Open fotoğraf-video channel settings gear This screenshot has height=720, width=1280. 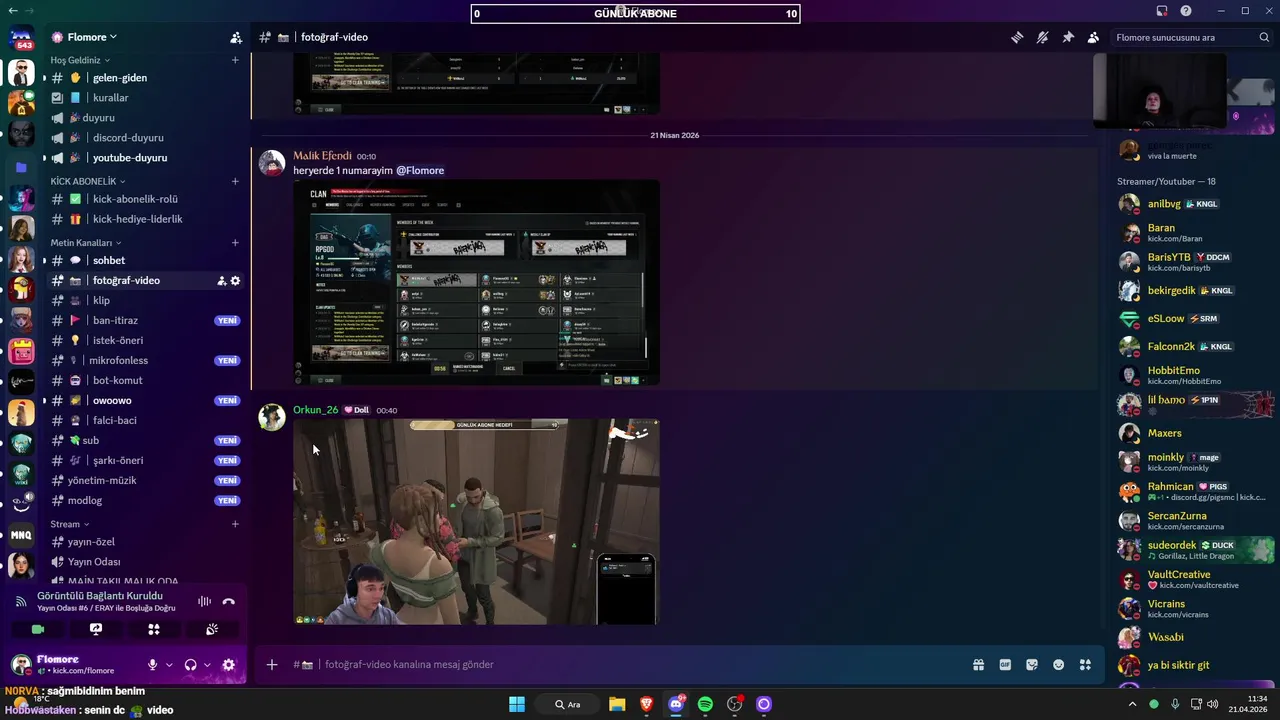(x=235, y=281)
